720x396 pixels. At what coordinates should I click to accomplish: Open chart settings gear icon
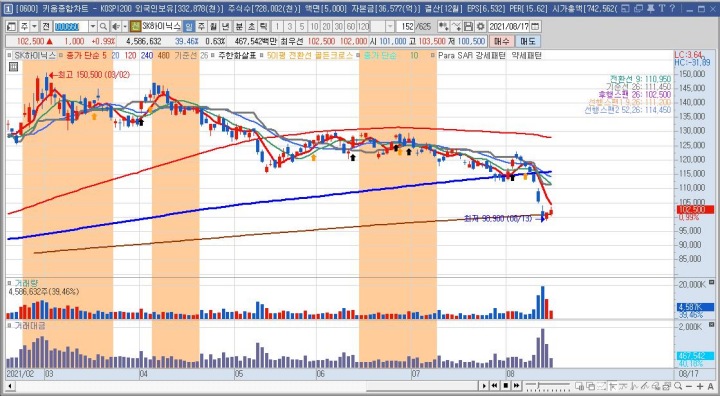click(480, 27)
